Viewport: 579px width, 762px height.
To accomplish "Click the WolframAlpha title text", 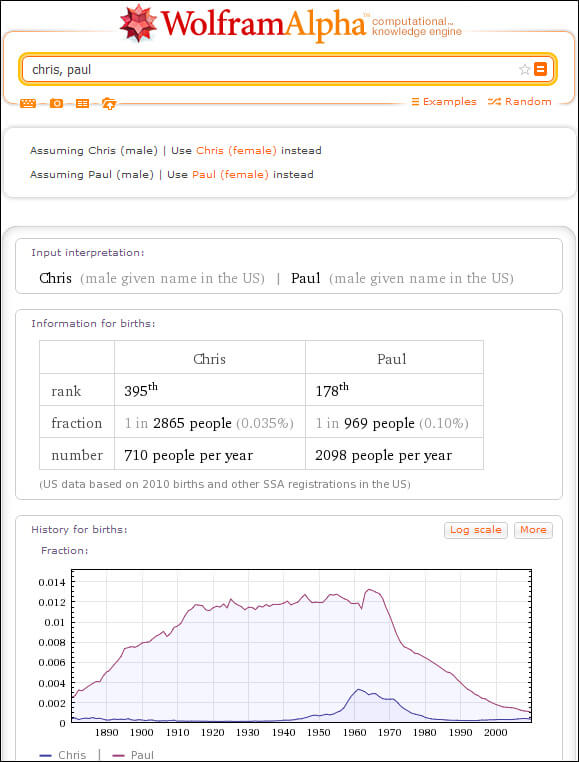I will click(x=263, y=23).
